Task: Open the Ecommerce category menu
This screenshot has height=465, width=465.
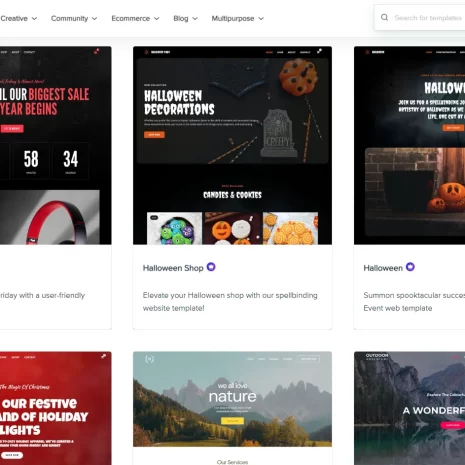Action: click(x=135, y=18)
